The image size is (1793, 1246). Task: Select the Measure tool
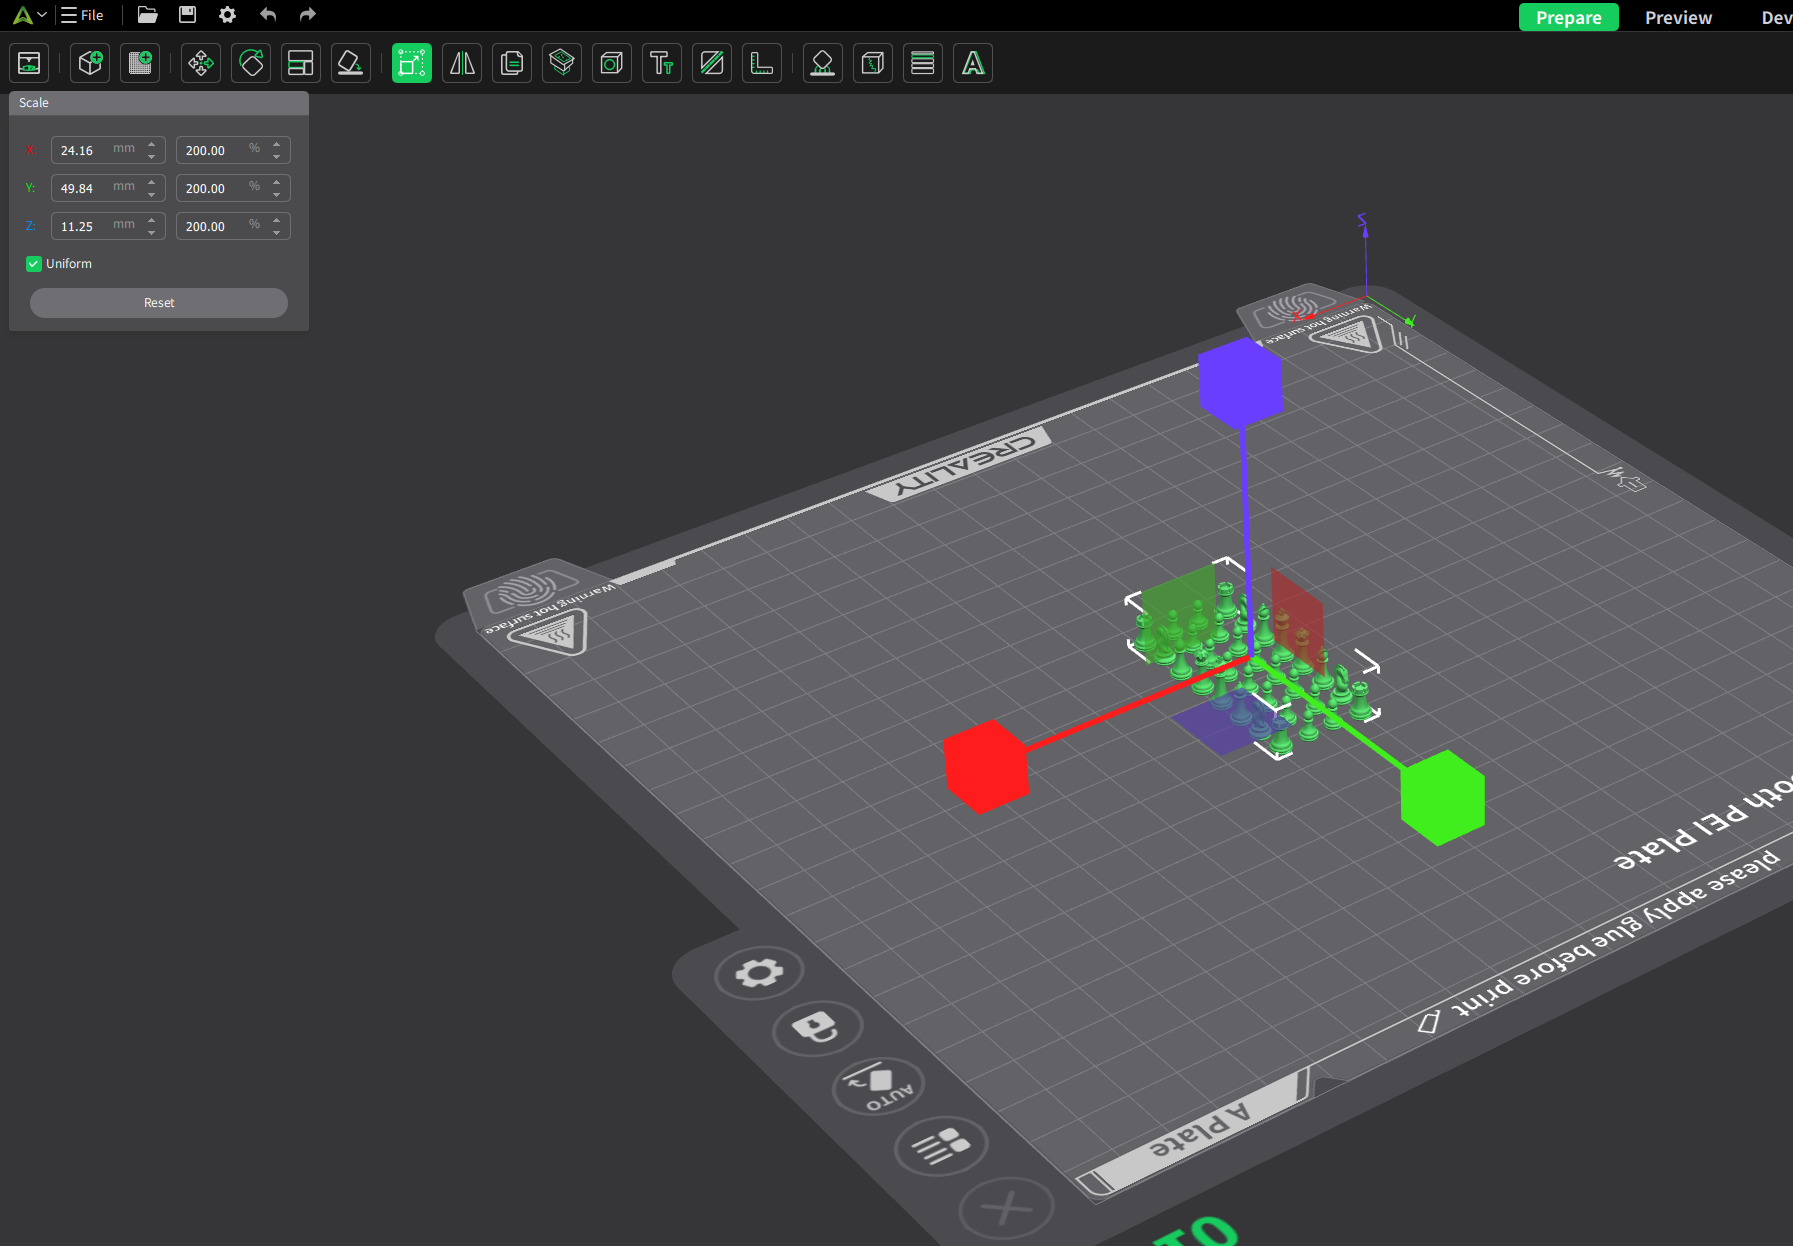(762, 64)
